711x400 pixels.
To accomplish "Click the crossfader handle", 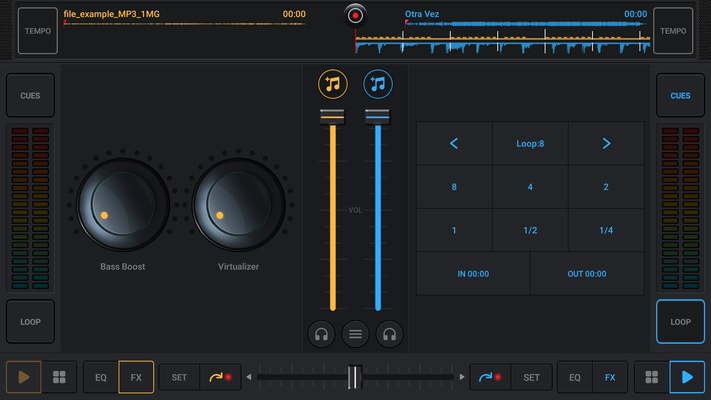I will click(355, 377).
